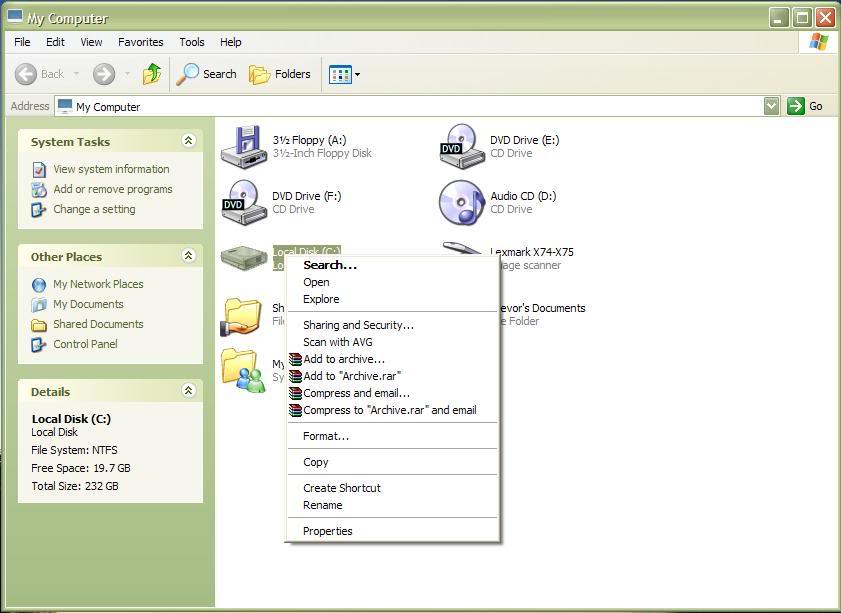Open the Search toolbar button

207,74
